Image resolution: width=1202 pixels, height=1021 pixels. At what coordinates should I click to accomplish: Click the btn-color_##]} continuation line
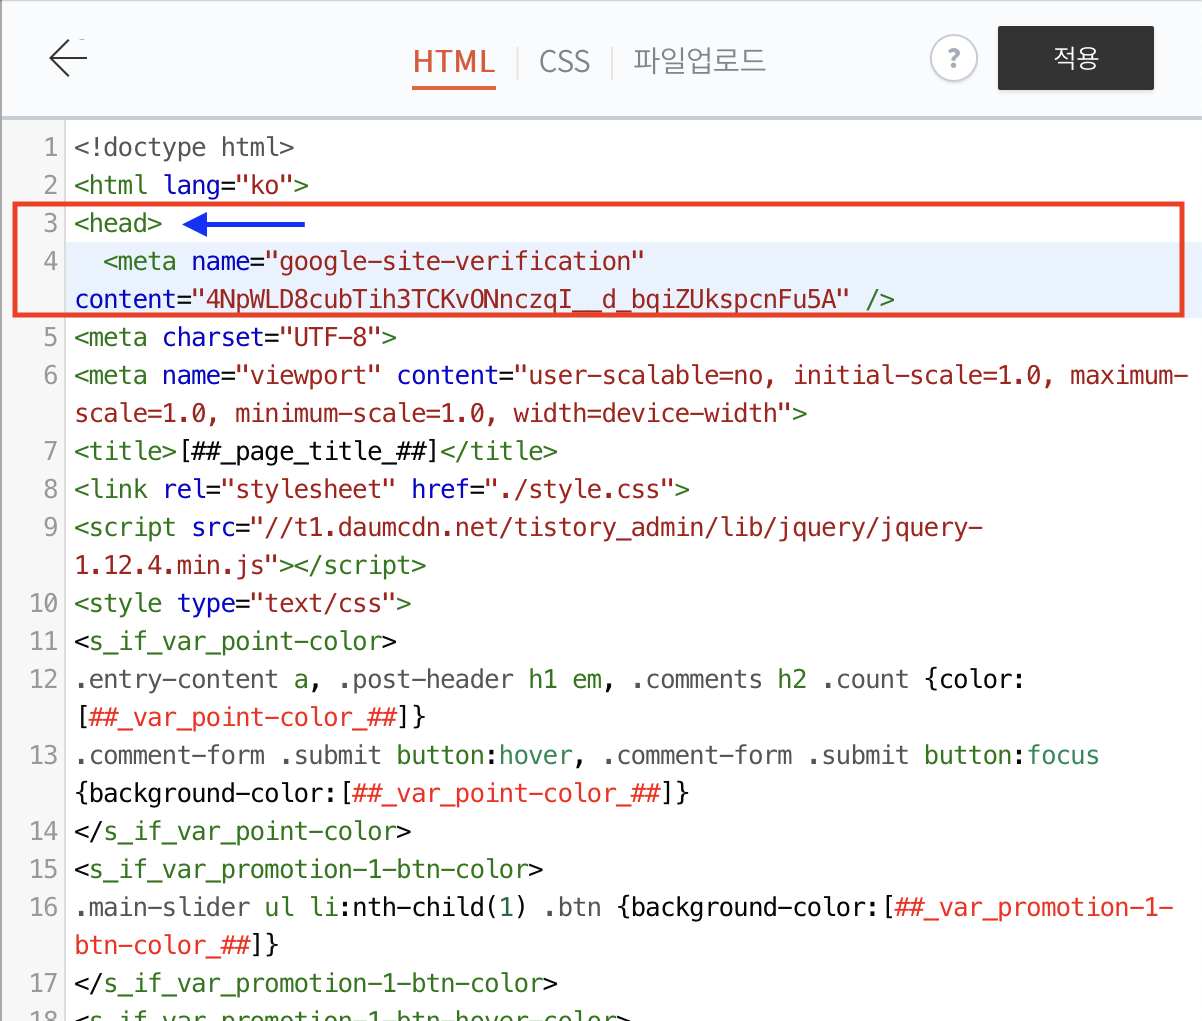(x=177, y=945)
